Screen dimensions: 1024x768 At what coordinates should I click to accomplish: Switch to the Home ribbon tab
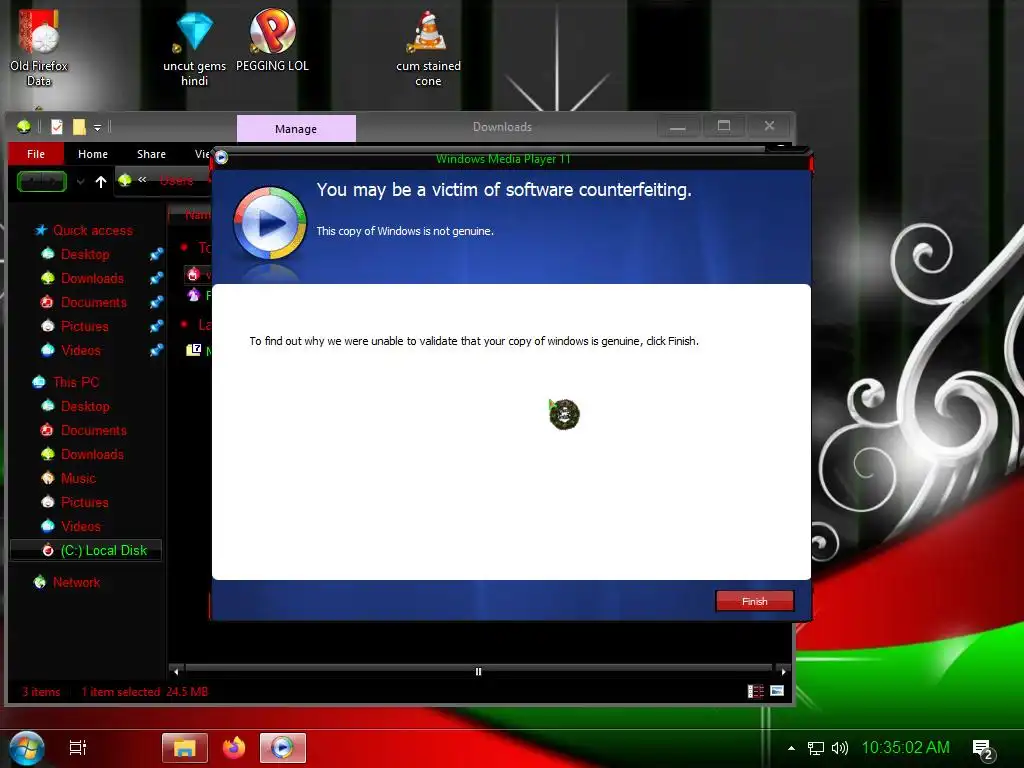pyautogui.click(x=93, y=154)
